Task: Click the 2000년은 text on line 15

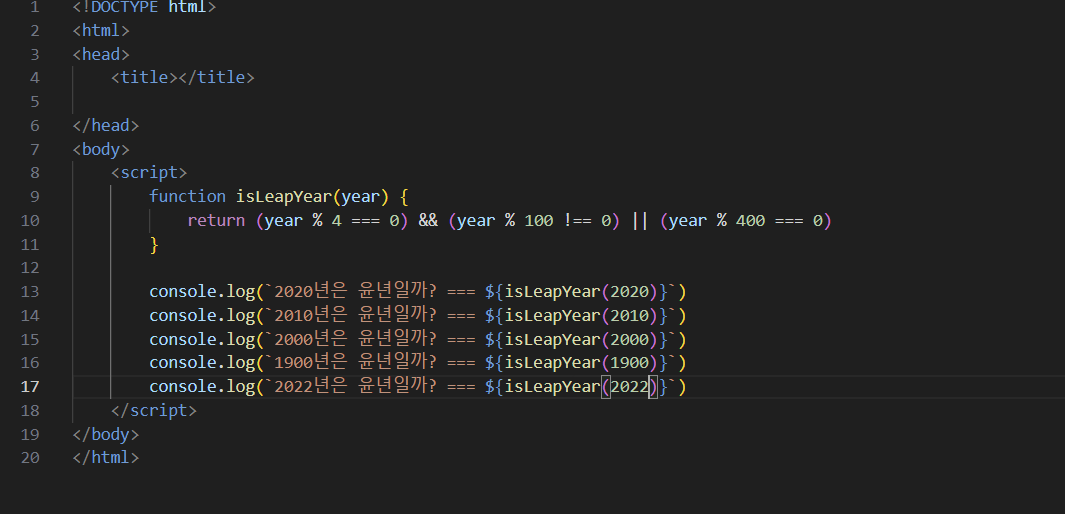Action: coord(311,339)
